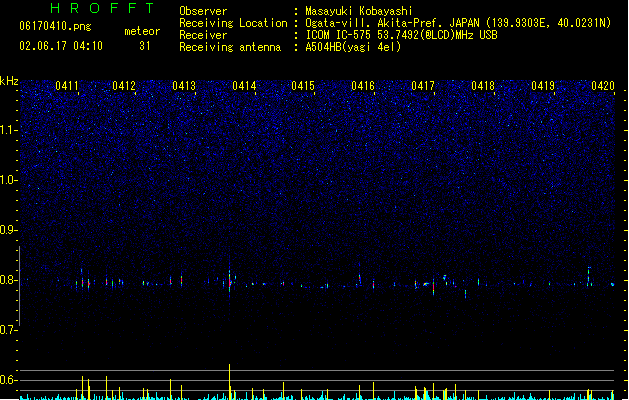Click the 'Receiver' field label
Screen dimensions: 629x400
click(x=203, y=35)
